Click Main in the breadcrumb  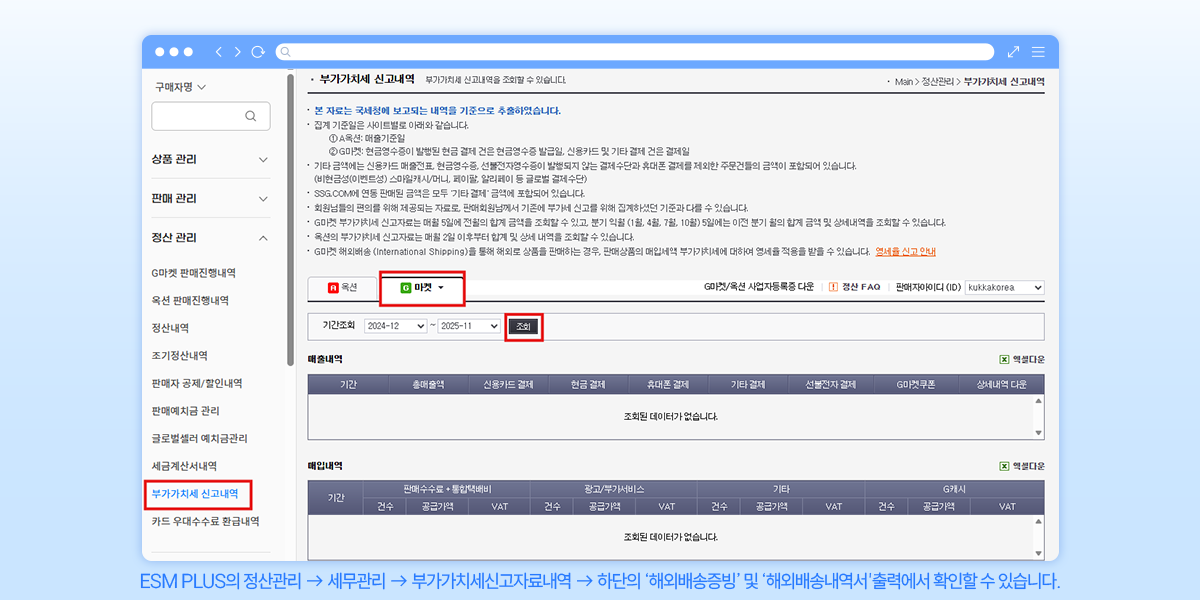click(904, 81)
